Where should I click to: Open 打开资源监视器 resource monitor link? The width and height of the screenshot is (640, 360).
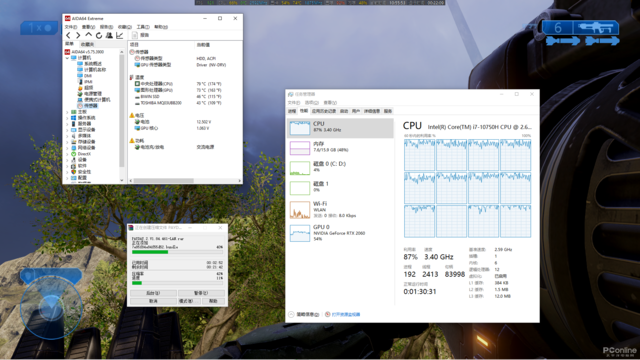point(342,314)
